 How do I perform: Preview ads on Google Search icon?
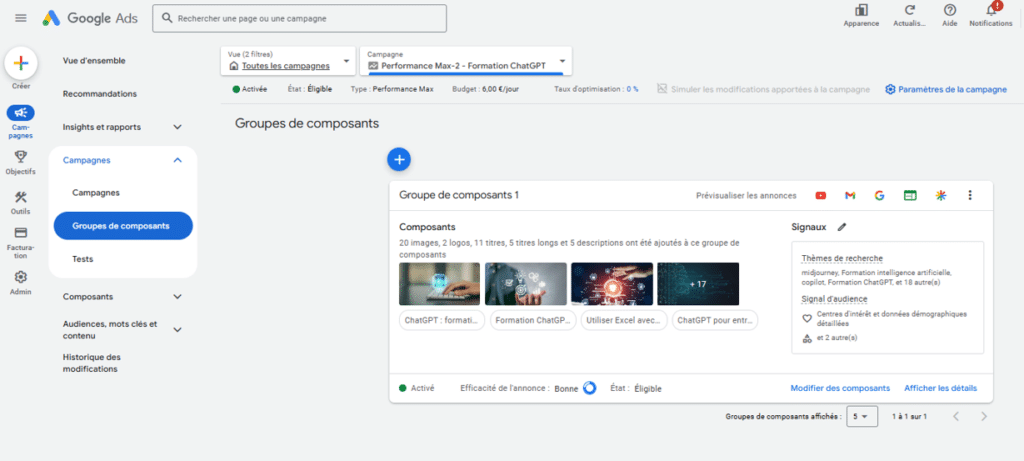point(879,195)
